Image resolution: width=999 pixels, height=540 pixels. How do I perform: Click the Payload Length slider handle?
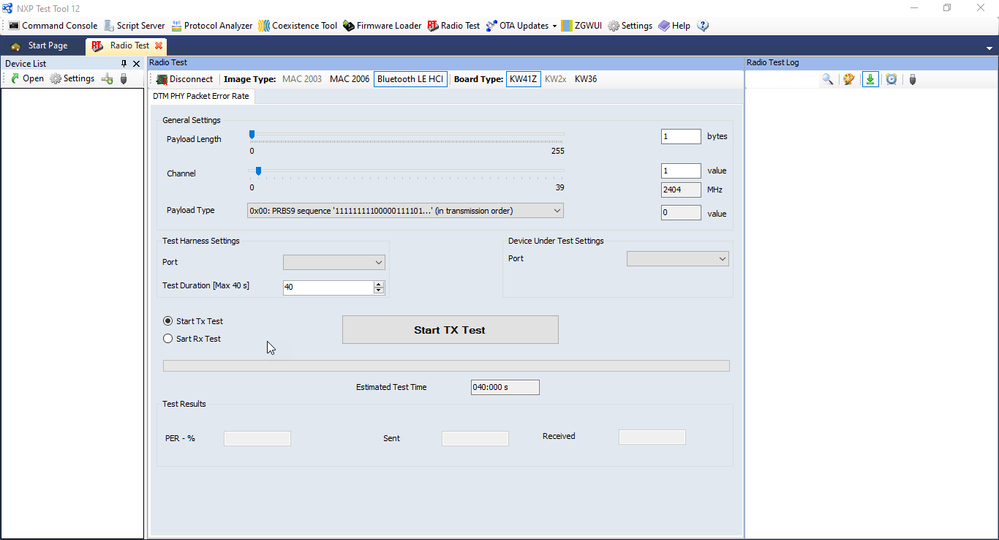(252, 134)
